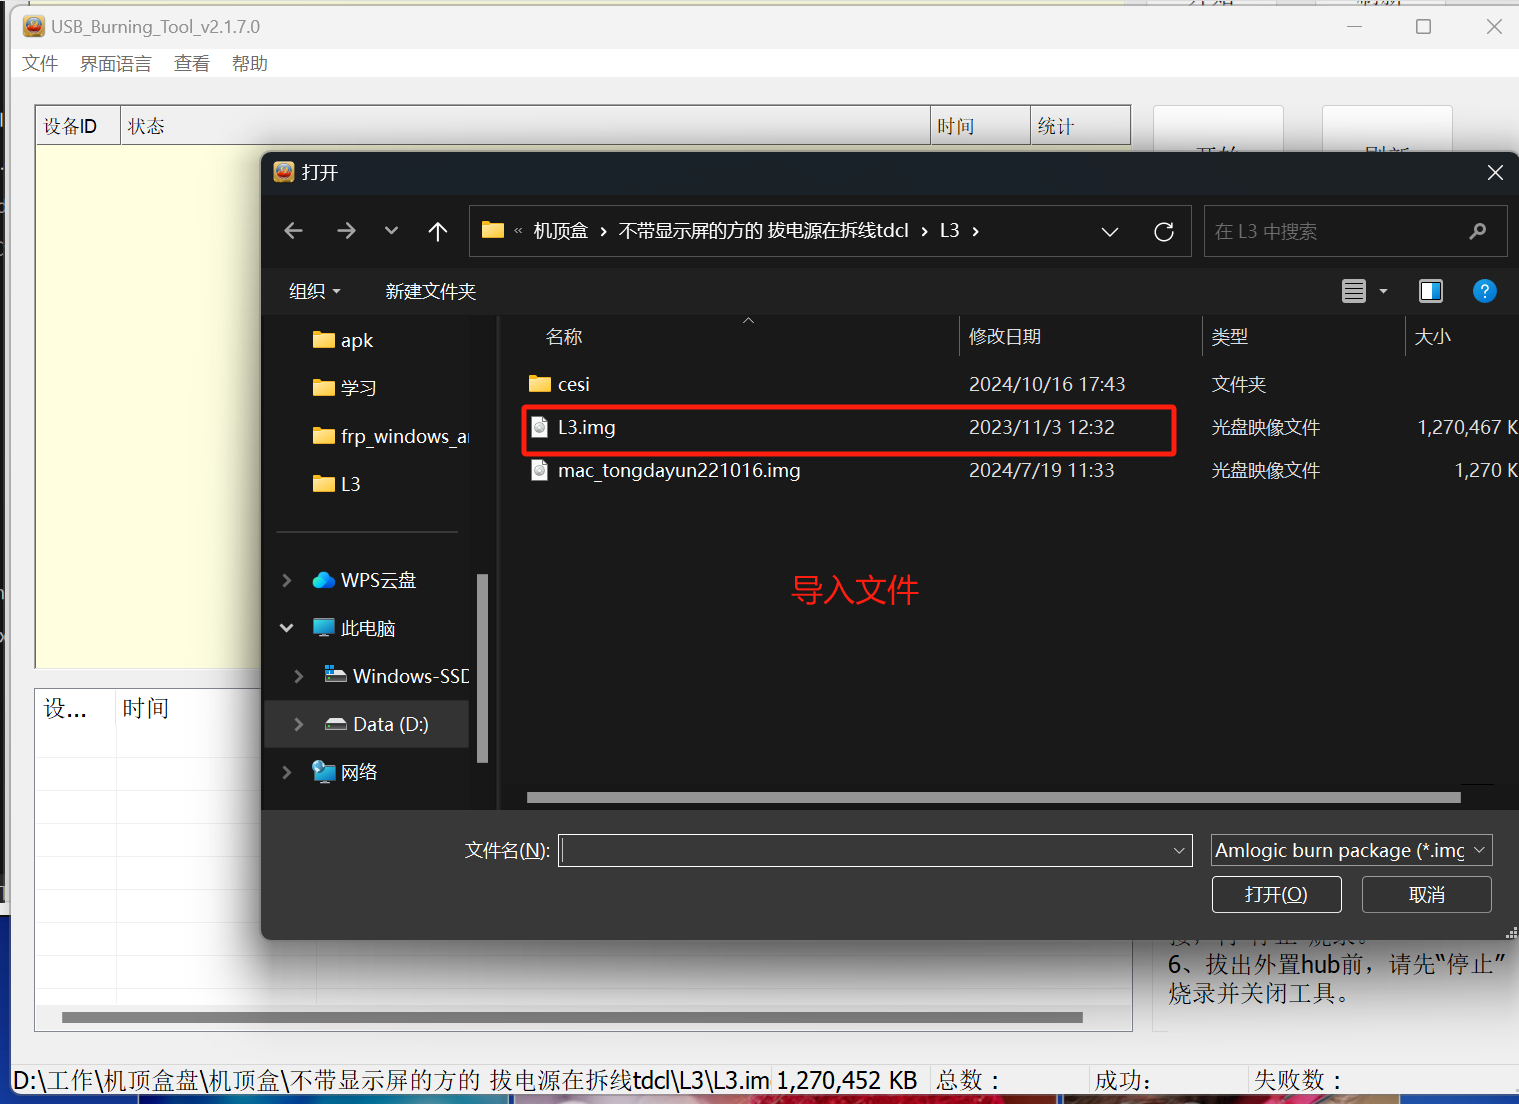The height and width of the screenshot is (1104, 1519).
Task: Open the cesi folder
Action: [573, 385]
